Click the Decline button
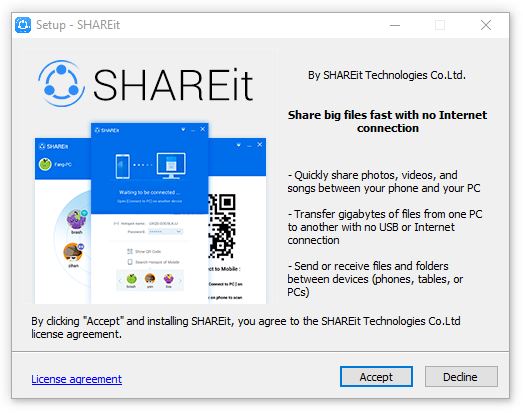This screenshot has height=414, width=523. (461, 377)
